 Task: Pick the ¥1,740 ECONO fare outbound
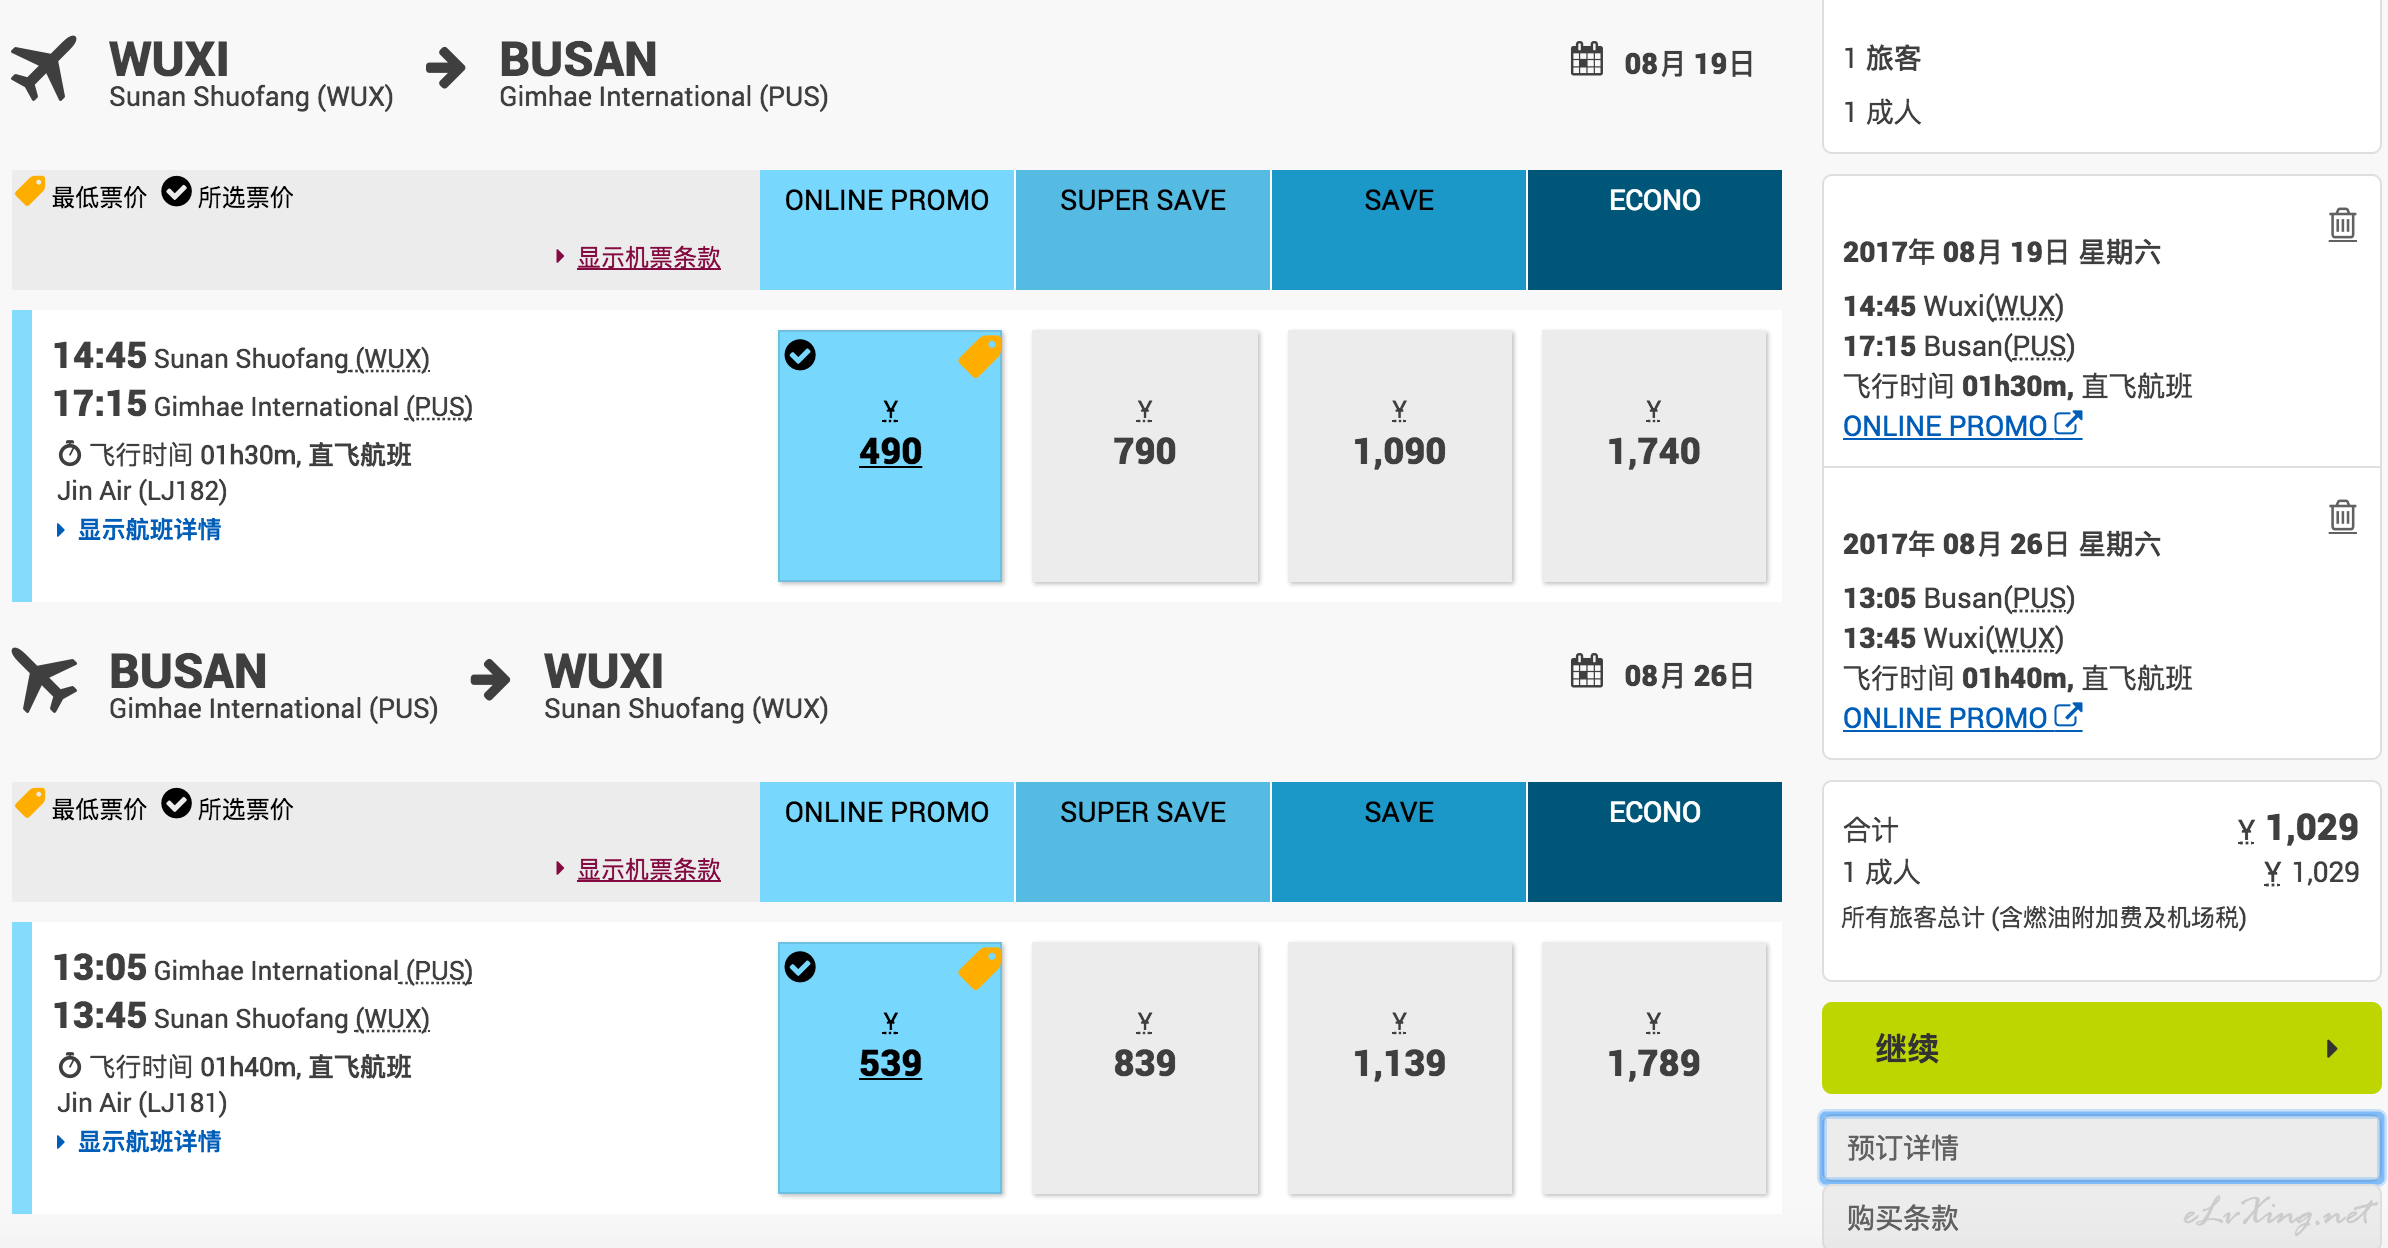coord(1654,456)
